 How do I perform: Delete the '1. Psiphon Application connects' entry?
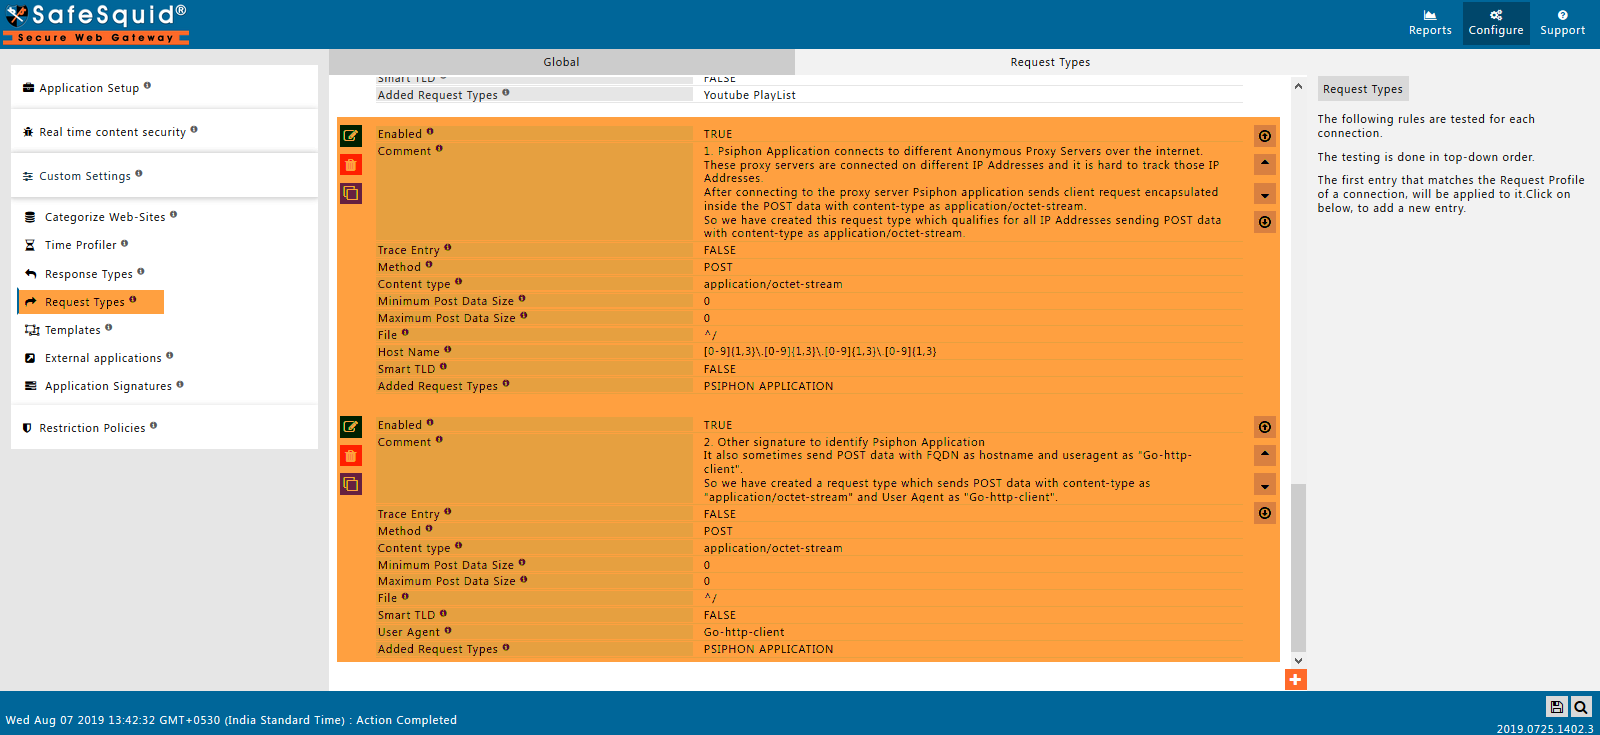pyautogui.click(x=351, y=164)
